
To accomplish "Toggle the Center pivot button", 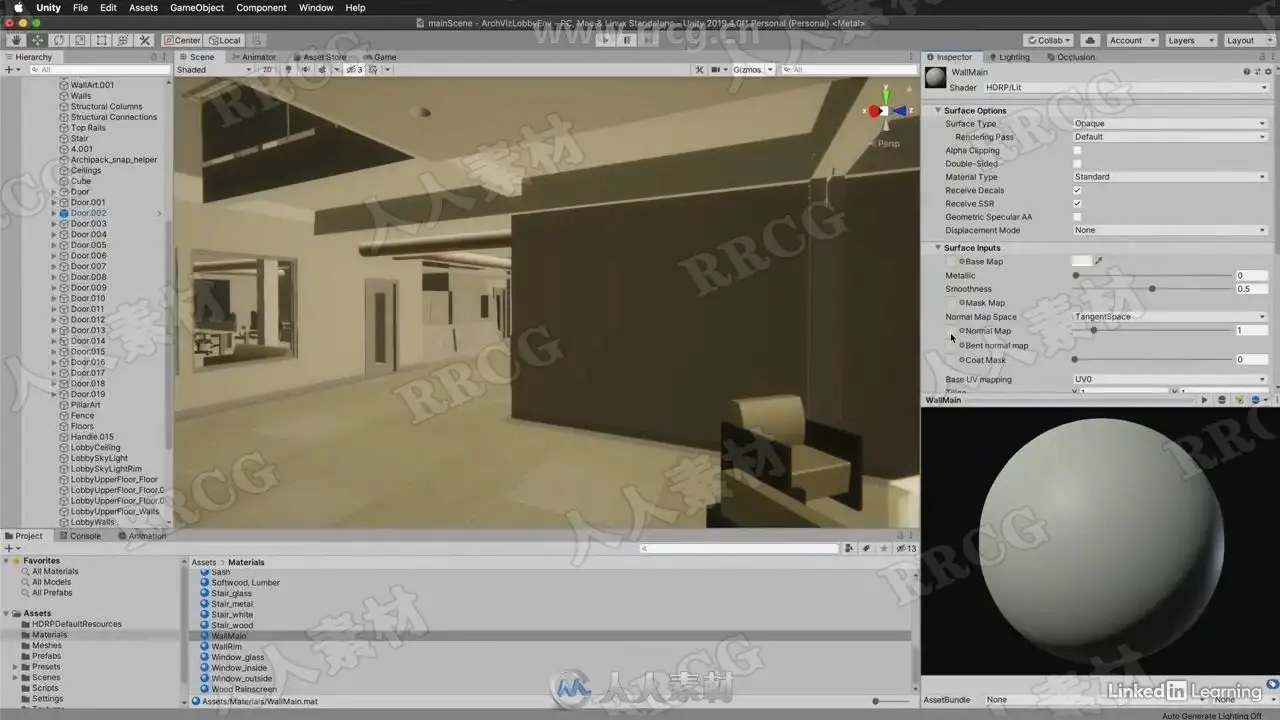I will [x=182, y=40].
